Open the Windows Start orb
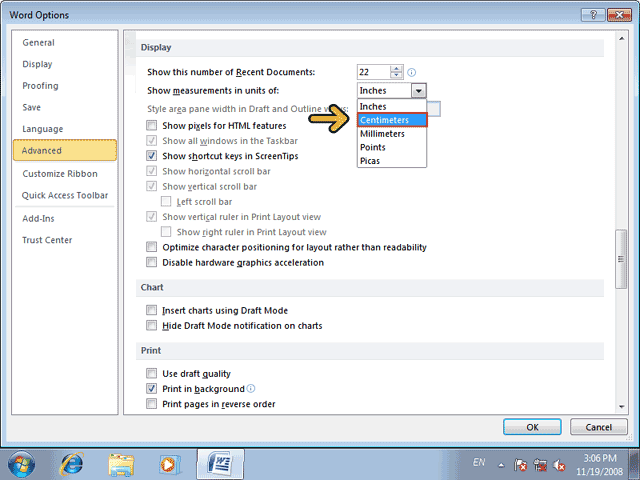Image resolution: width=640 pixels, height=480 pixels. tap(21, 464)
